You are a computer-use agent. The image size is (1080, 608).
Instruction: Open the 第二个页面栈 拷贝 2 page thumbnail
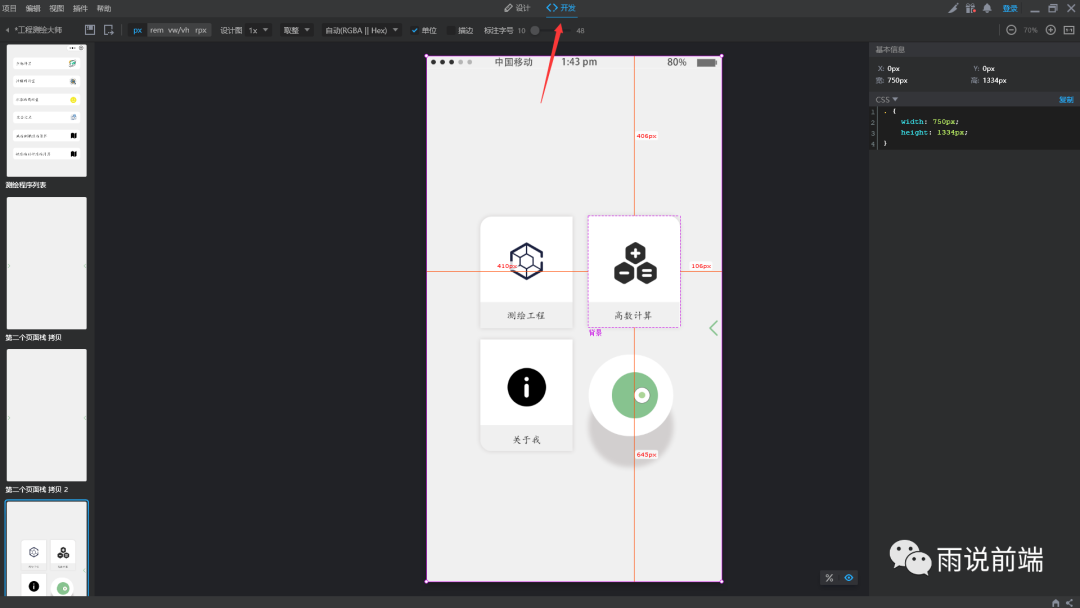point(47,415)
